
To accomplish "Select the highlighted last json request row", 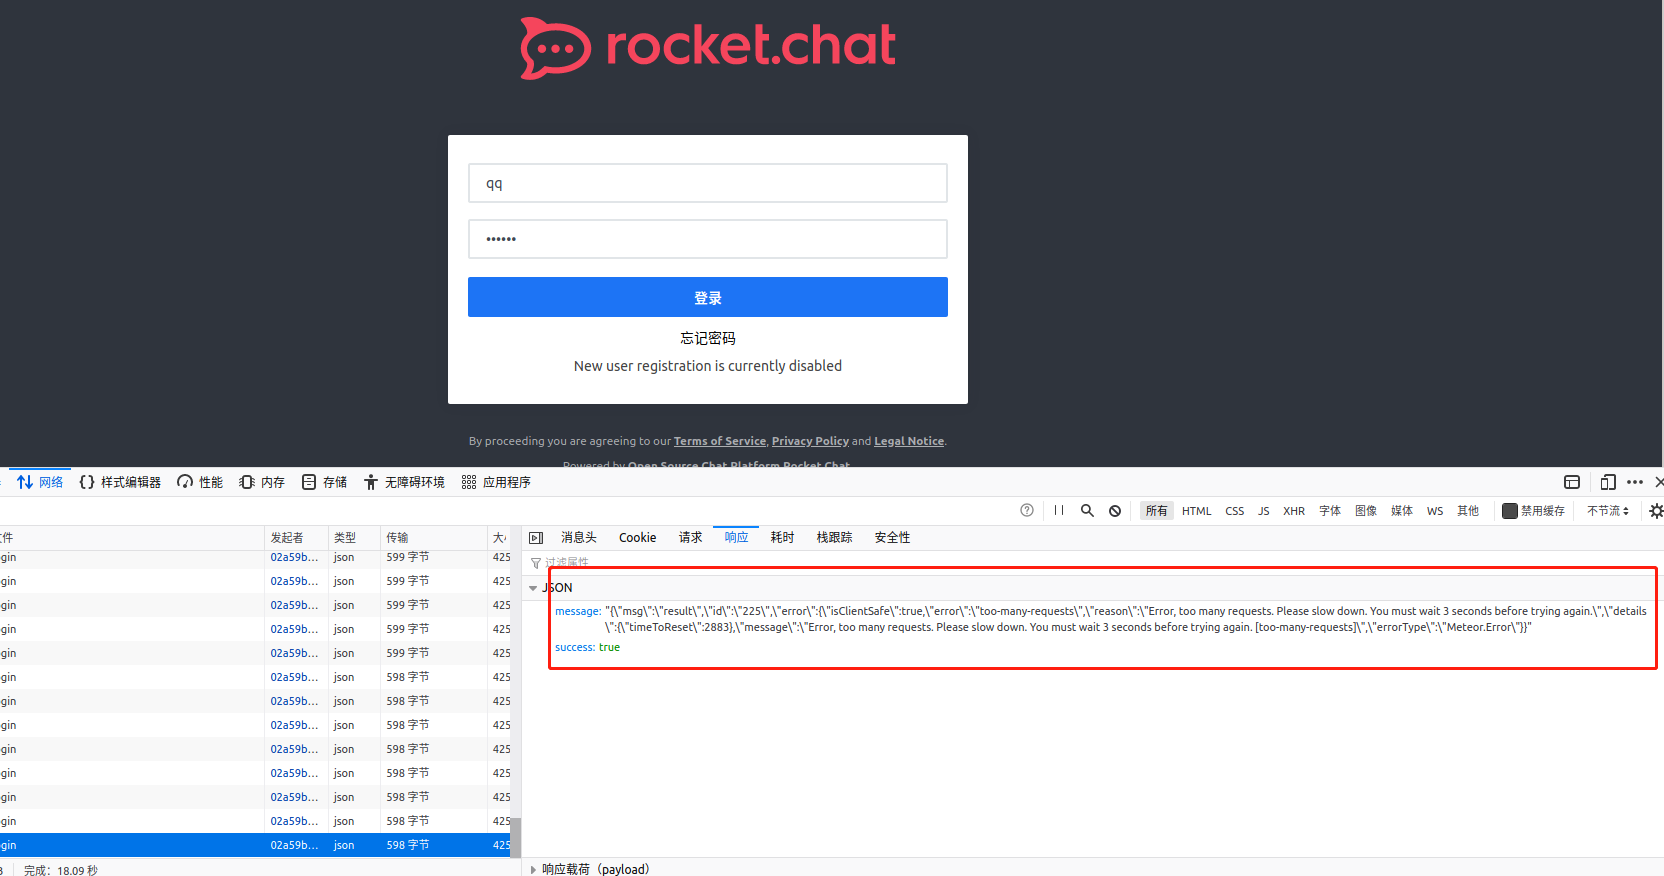I will pyautogui.click(x=255, y=845).
